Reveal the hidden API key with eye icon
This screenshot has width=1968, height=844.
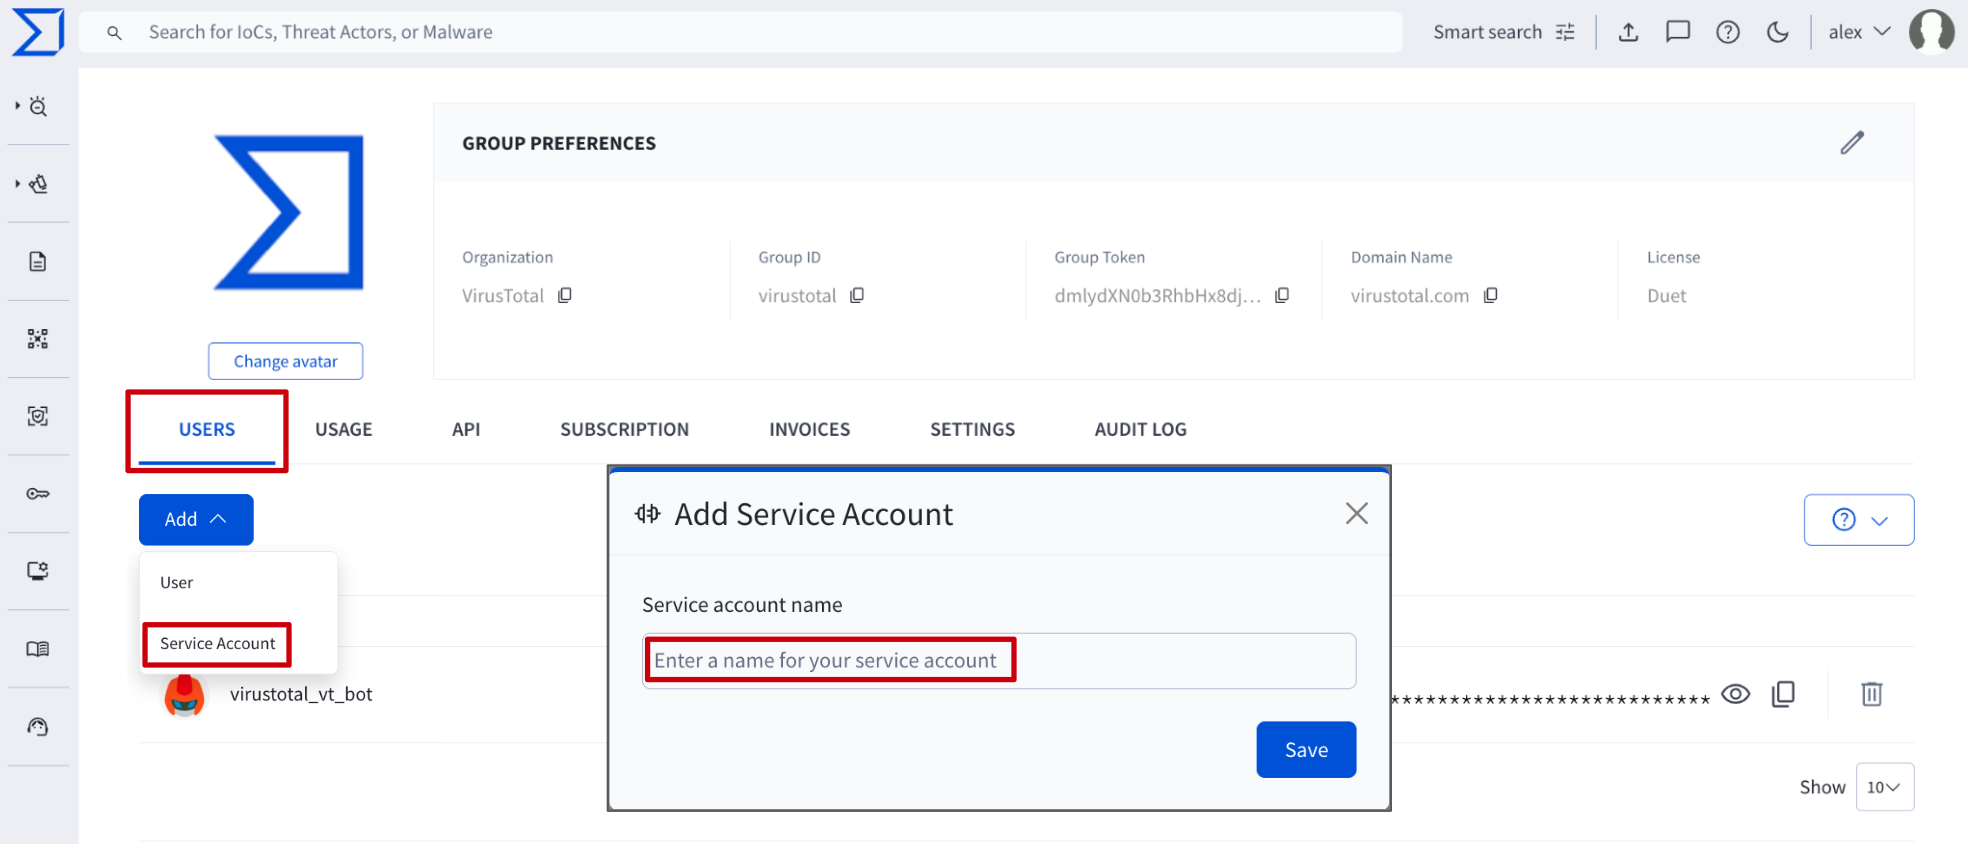click(1736, 694)
